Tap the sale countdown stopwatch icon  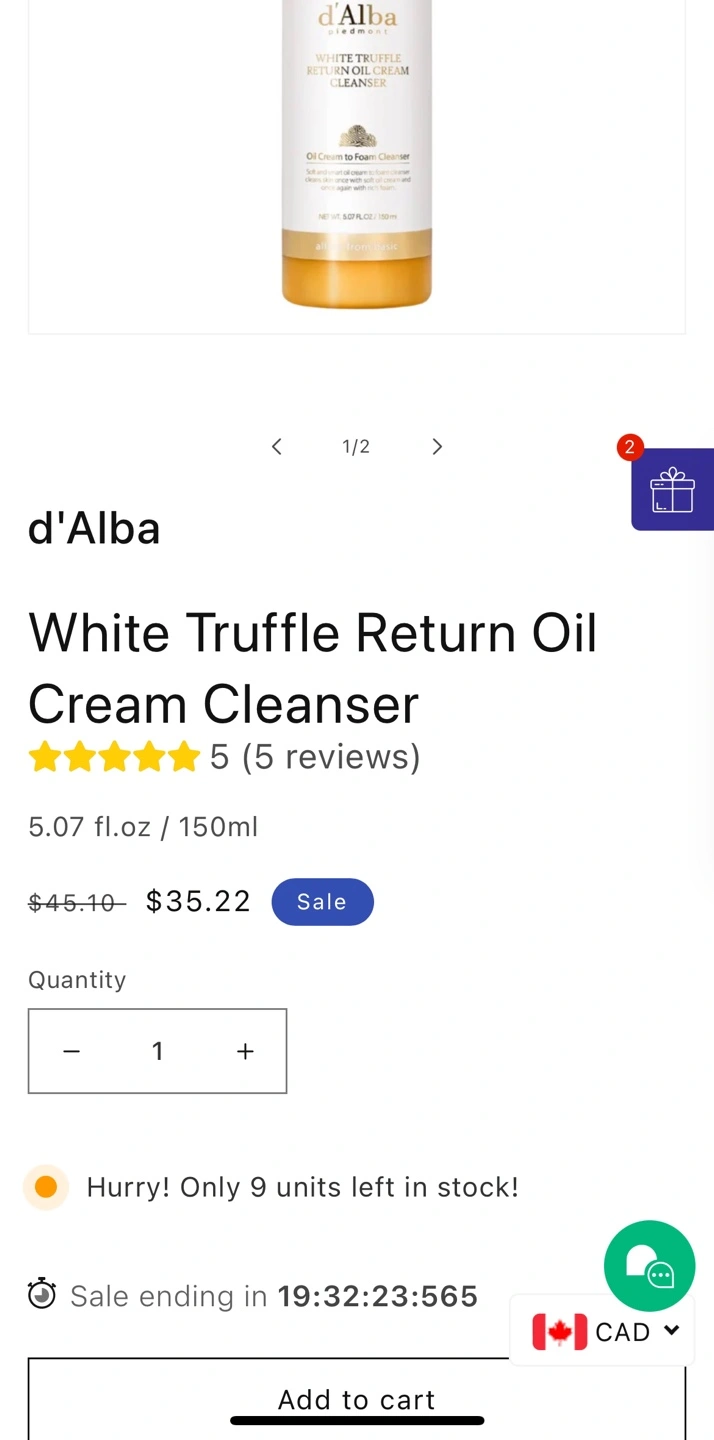point(42,1296)
